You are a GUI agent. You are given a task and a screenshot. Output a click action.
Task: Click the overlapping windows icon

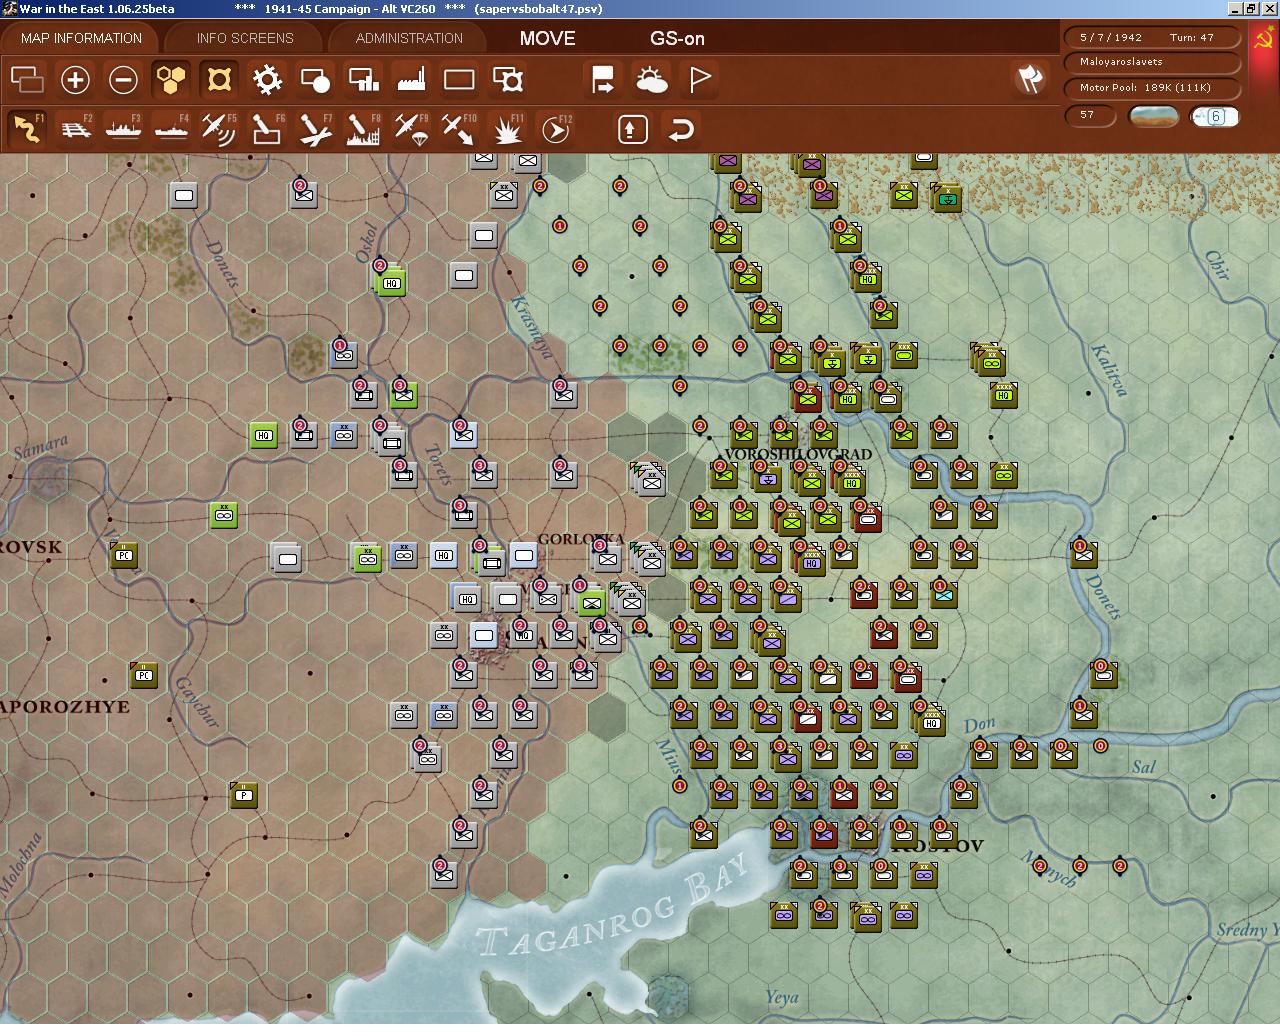(27, 79)
